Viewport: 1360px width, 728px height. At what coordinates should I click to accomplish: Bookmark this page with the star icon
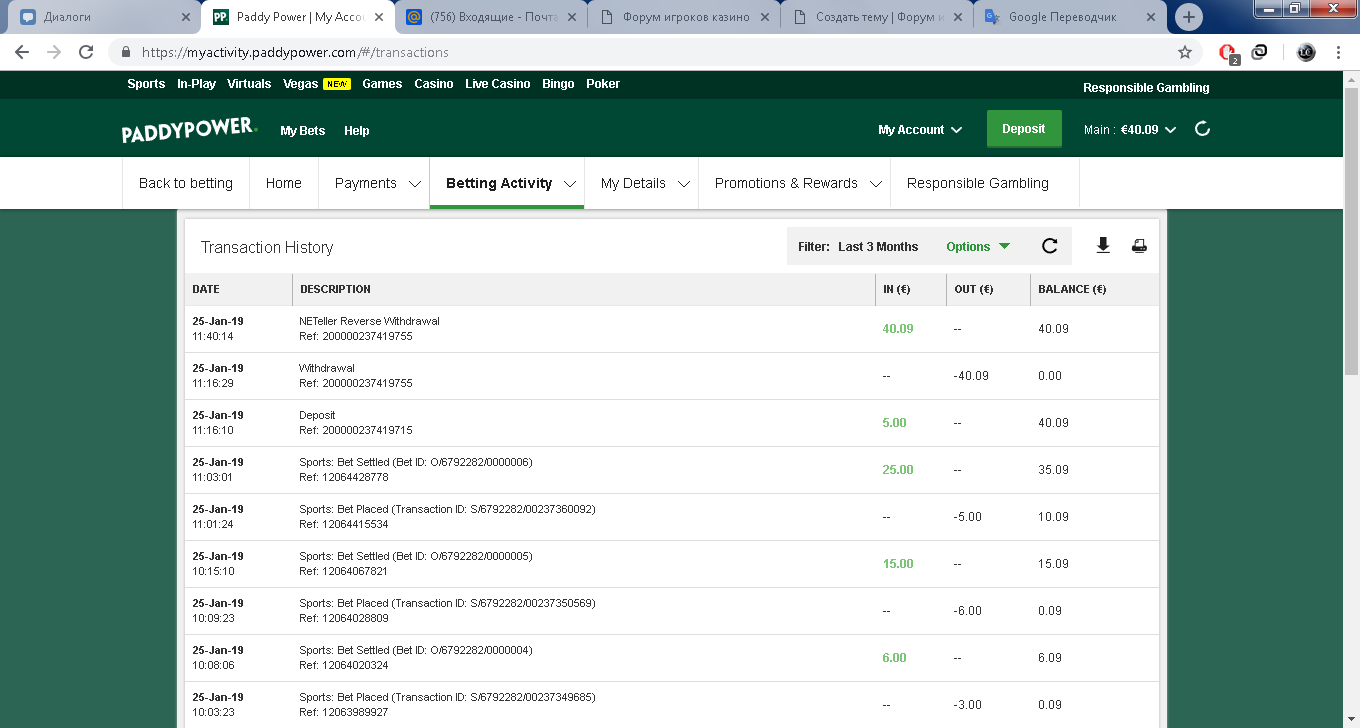pyautogui.click(x=1185, y=52)
